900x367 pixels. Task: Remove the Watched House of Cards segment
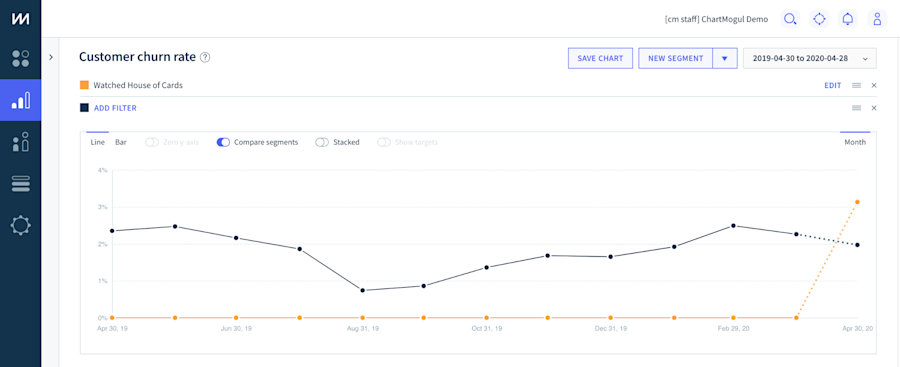pos(874,86)
